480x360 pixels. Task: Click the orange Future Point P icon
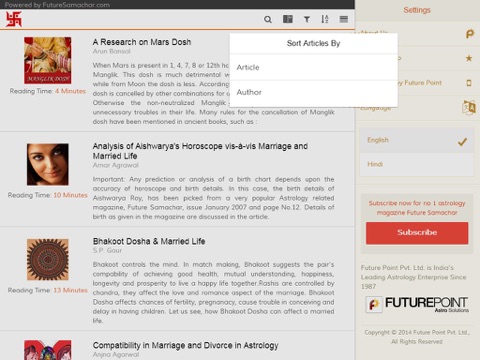470,34
